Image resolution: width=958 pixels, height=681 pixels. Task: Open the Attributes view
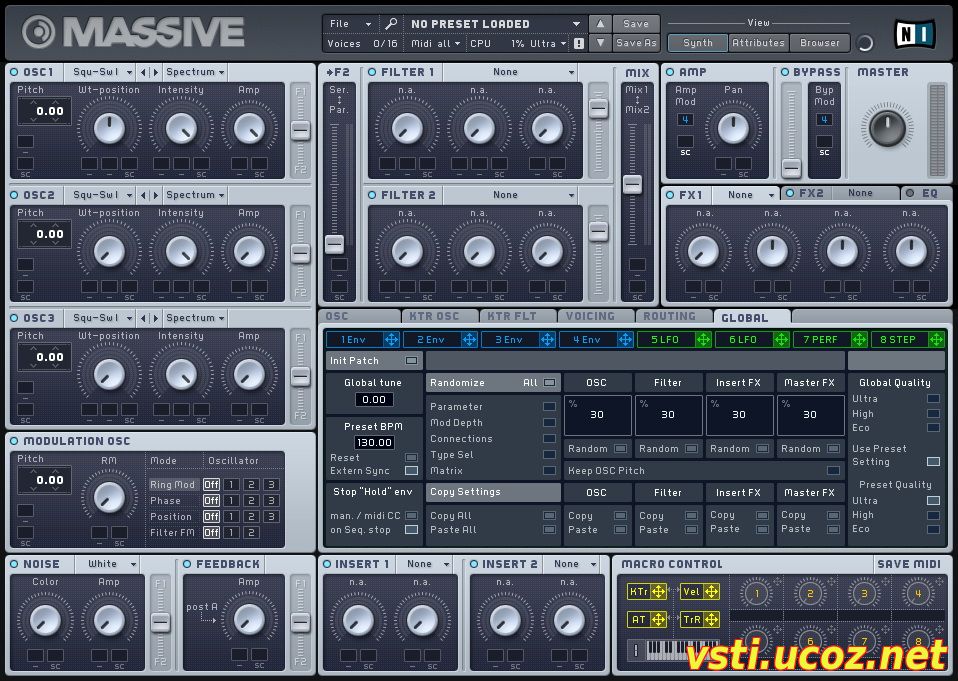coord(758,43)
